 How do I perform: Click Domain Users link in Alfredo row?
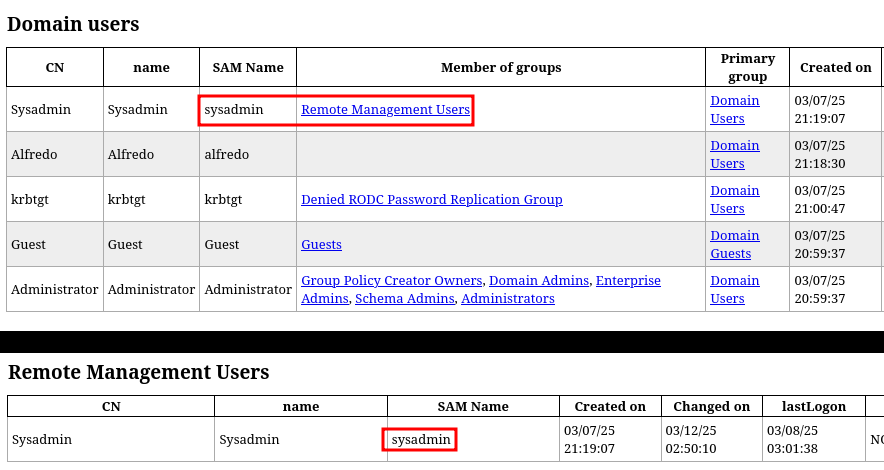[734, 154]
